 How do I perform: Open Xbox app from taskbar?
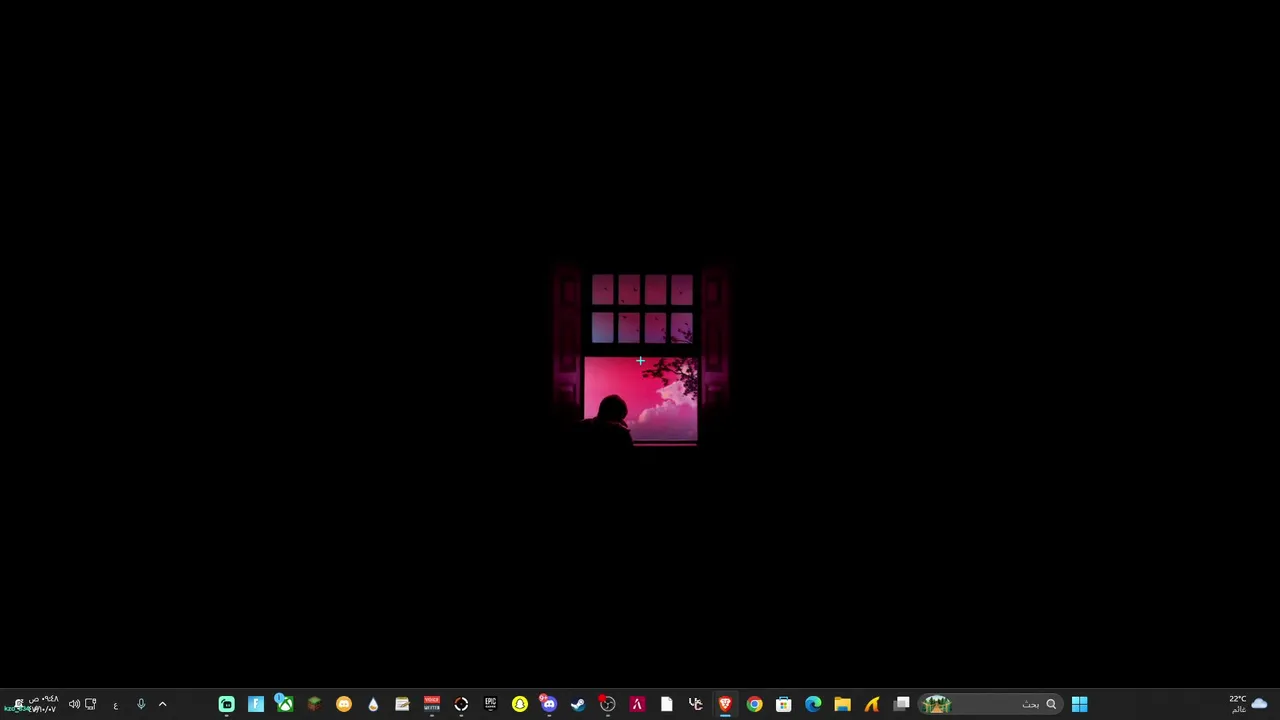pyautogui.click(x=285, y=704)
